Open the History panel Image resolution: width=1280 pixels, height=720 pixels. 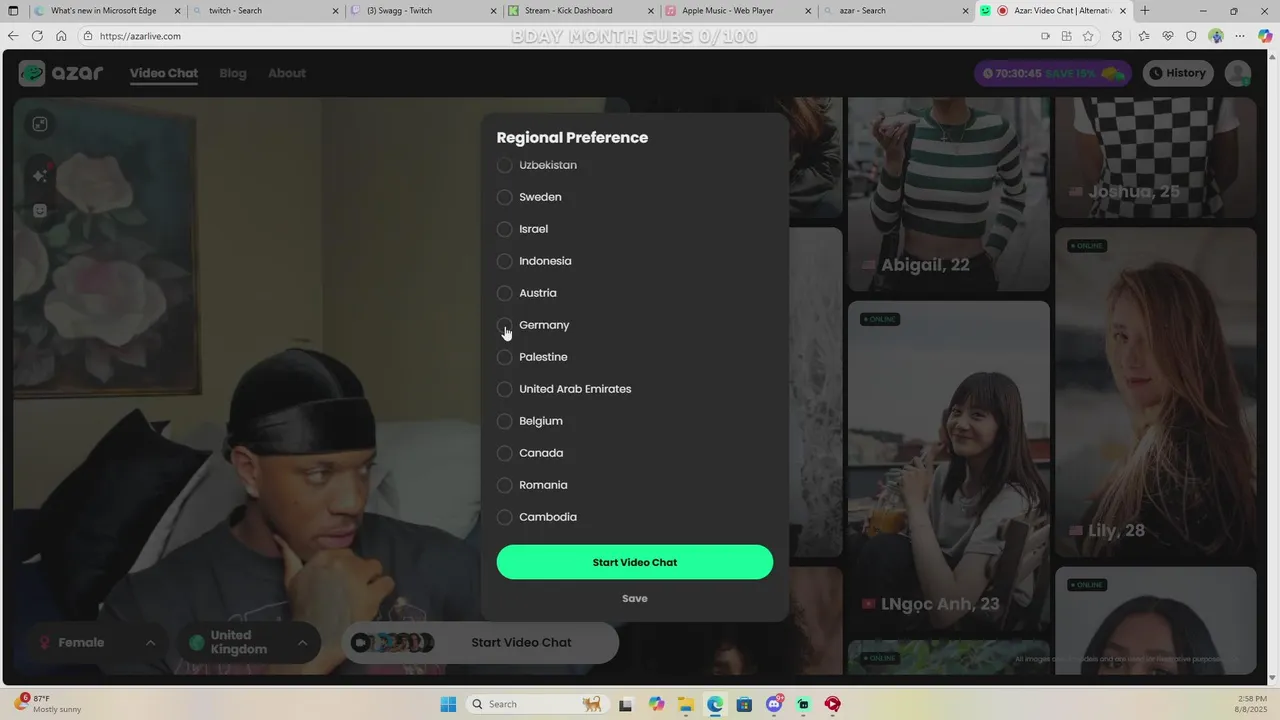click(x=1178, y=73)
